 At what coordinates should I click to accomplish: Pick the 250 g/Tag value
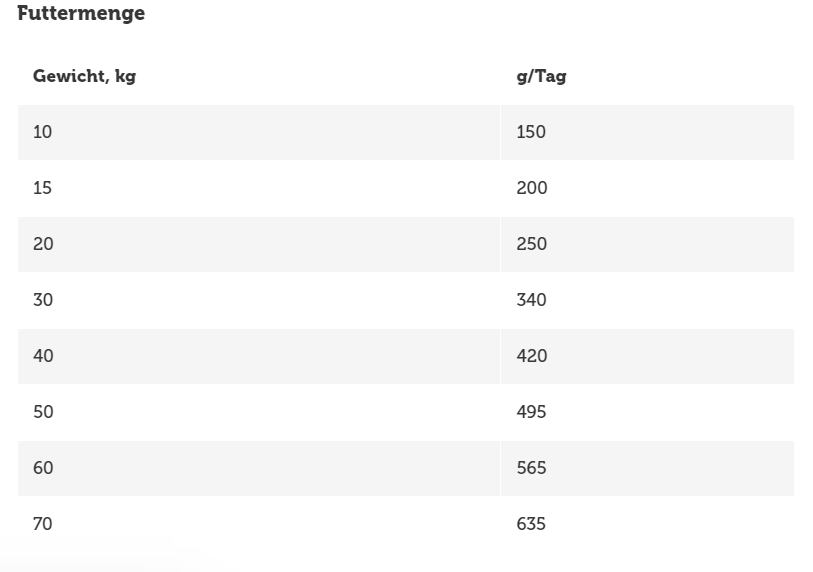(532, 244)
